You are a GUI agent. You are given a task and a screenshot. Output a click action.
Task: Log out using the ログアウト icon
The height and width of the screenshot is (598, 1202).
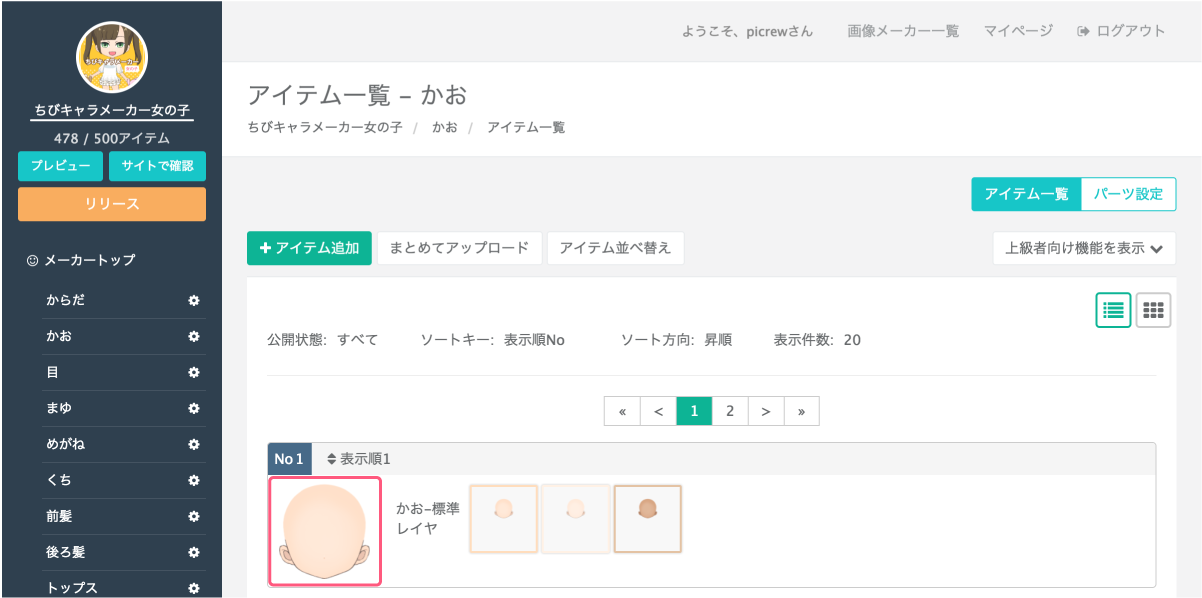(x=1081, y=30)
